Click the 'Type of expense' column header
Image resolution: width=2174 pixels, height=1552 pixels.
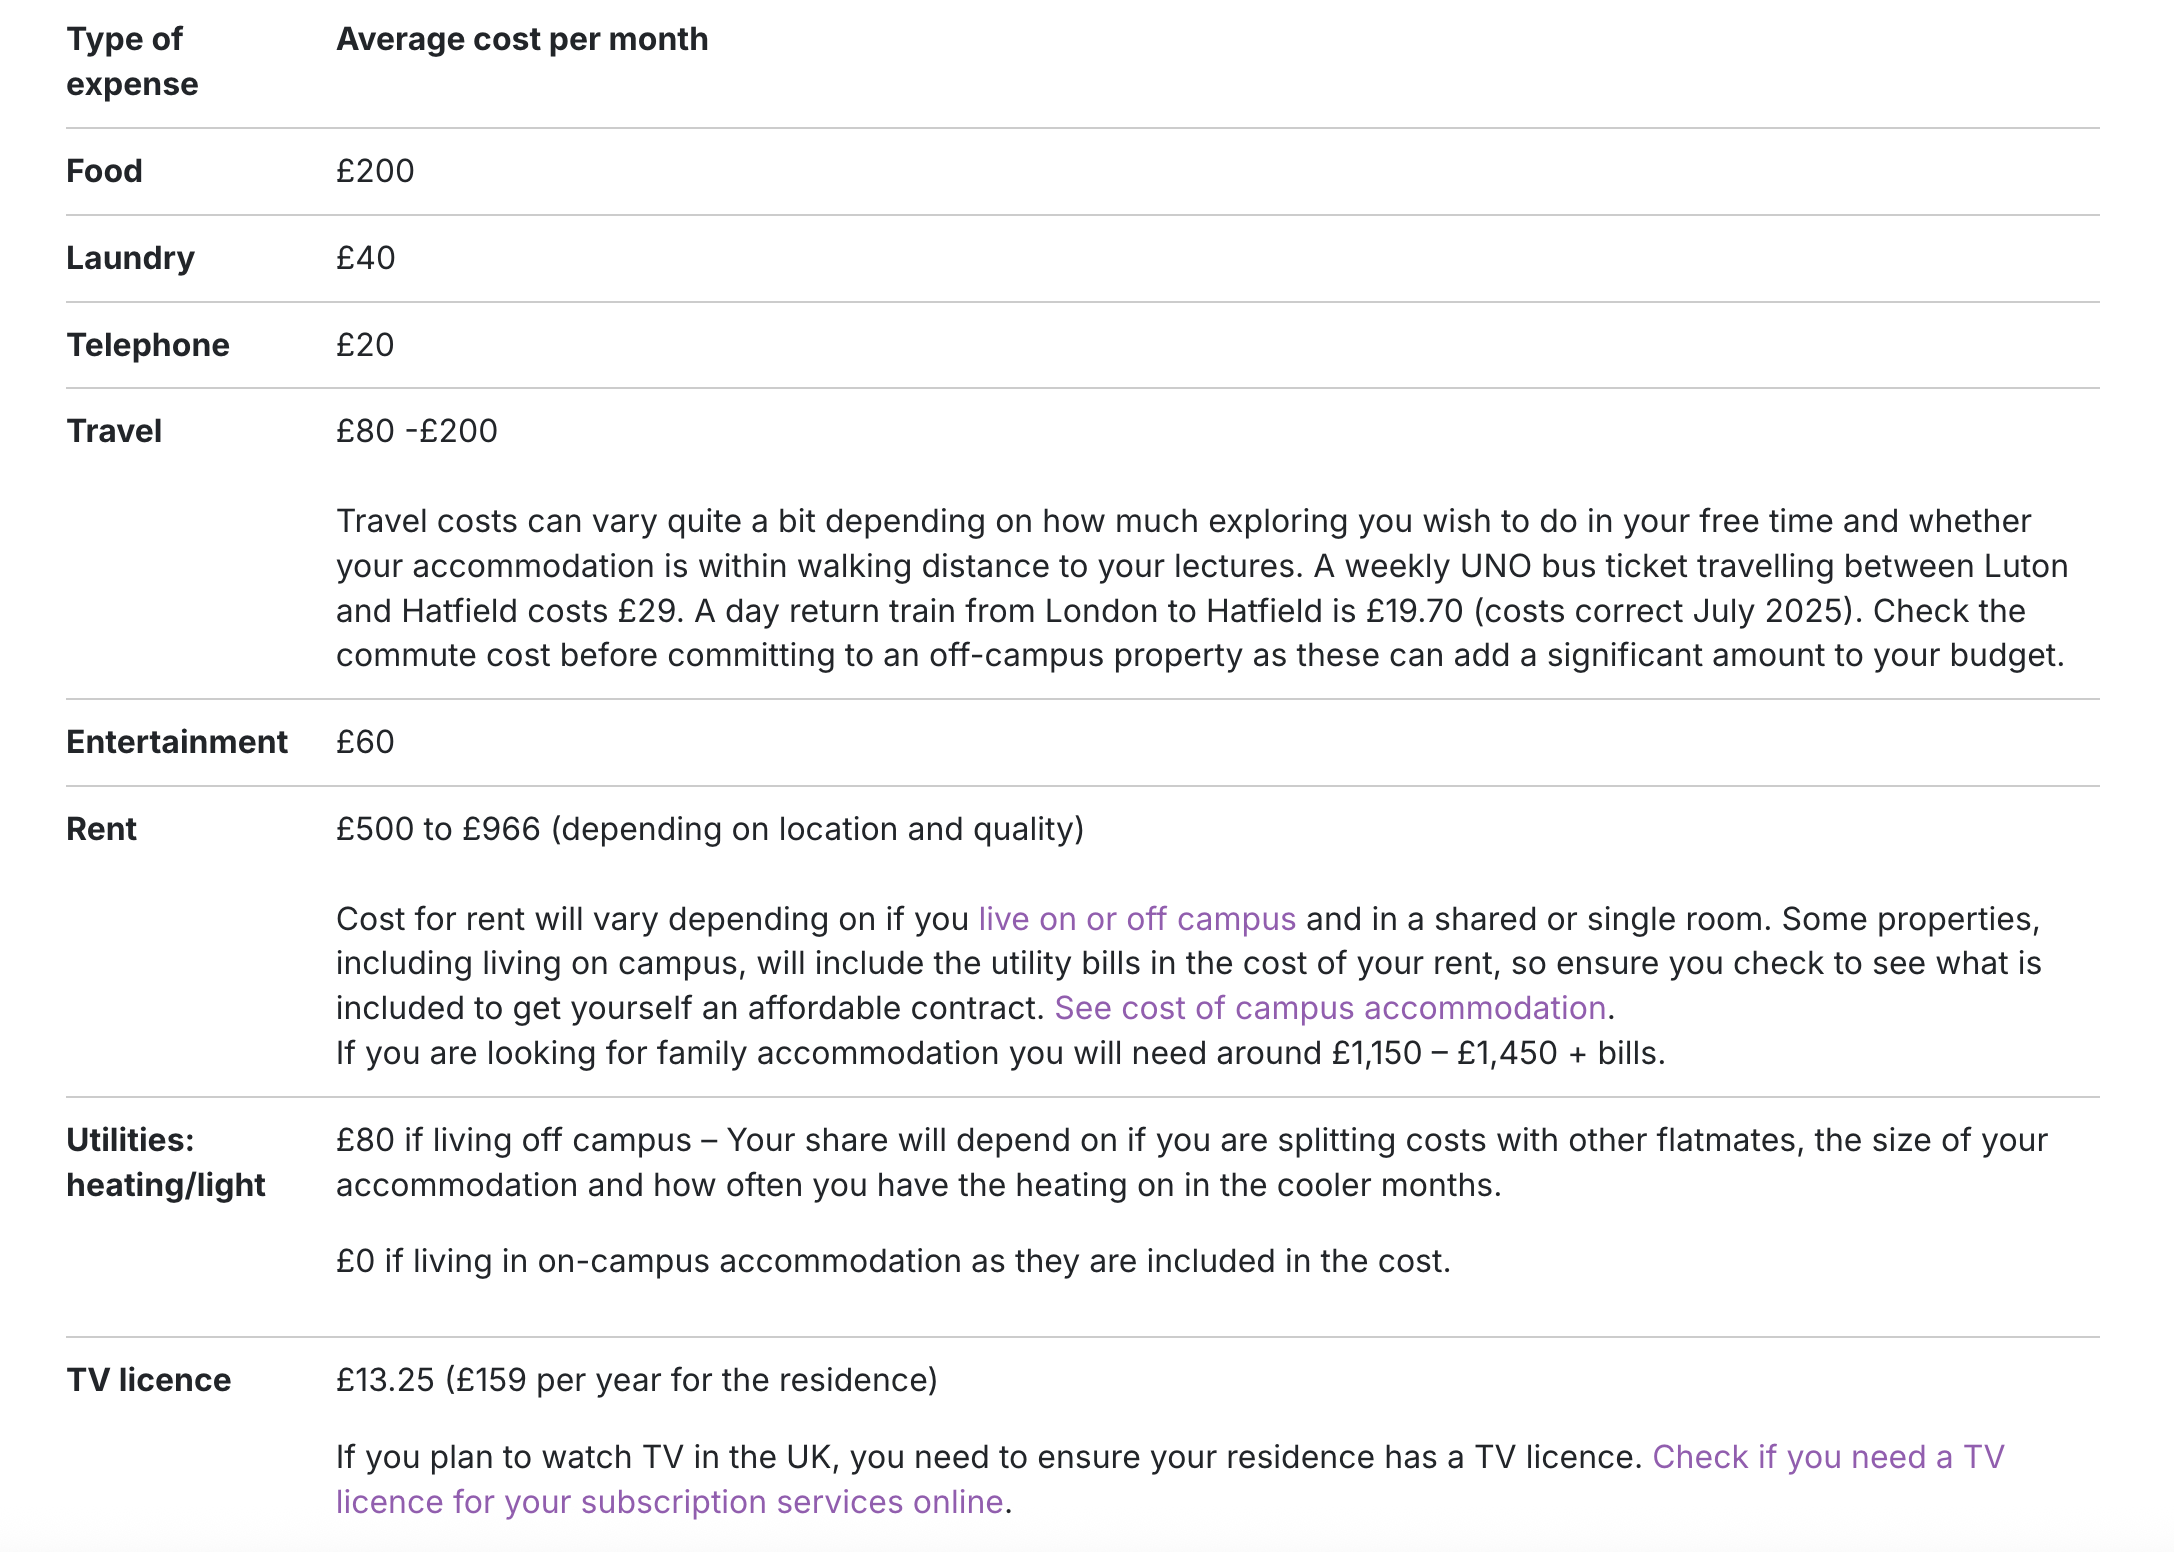coord(132,61)
